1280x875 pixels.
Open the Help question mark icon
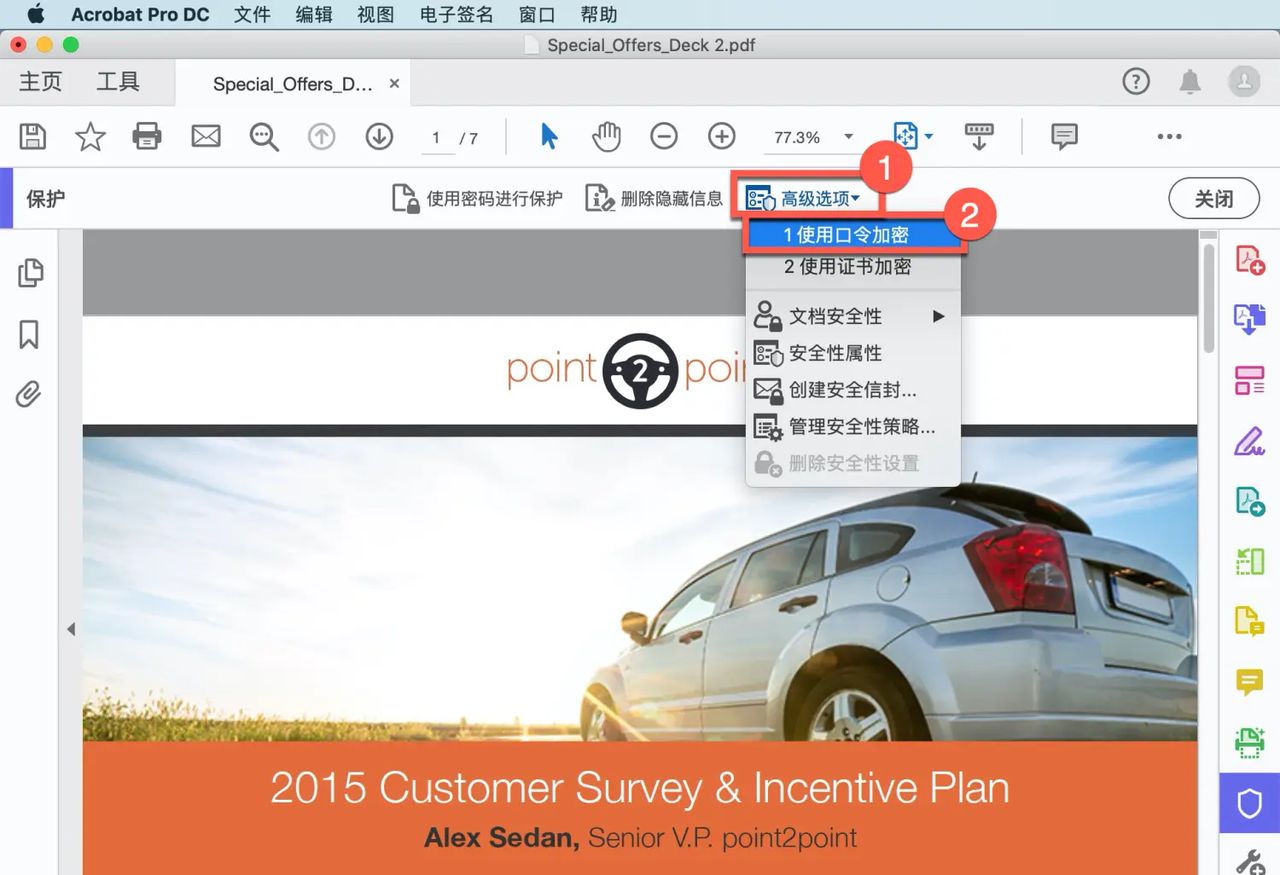[1136, 82]
